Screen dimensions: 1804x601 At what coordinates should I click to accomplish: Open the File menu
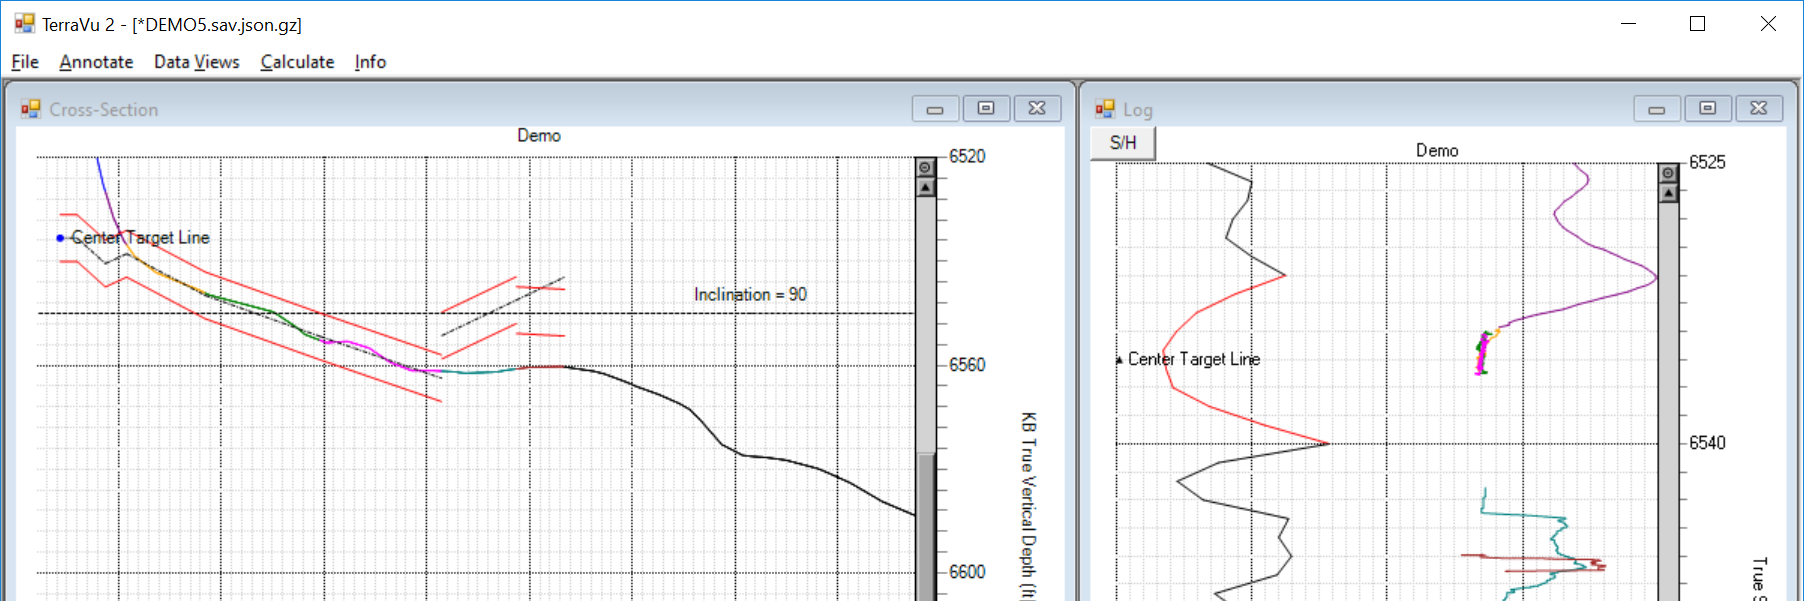coord(25,62)
